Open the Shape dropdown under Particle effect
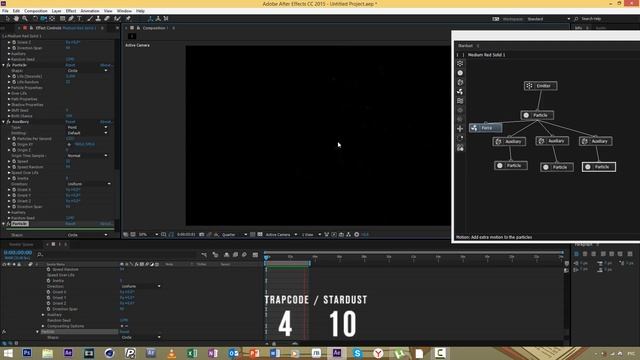The image size is (640, 360). (87, 71)
